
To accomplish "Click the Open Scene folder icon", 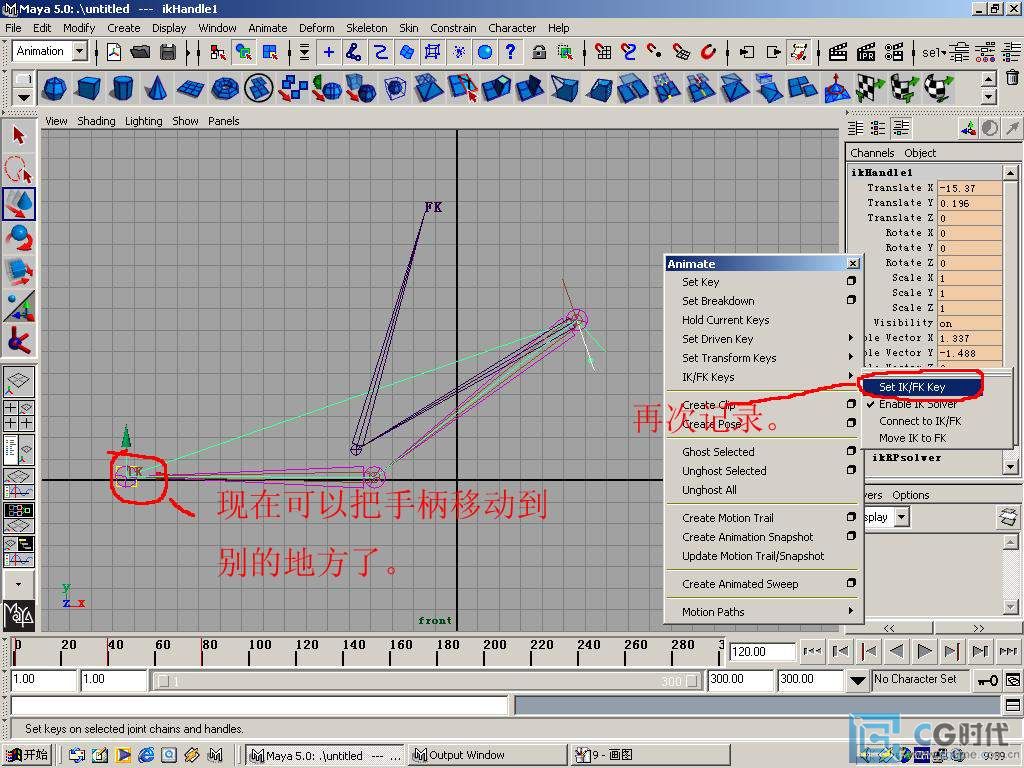I will (x=140, y=52).
